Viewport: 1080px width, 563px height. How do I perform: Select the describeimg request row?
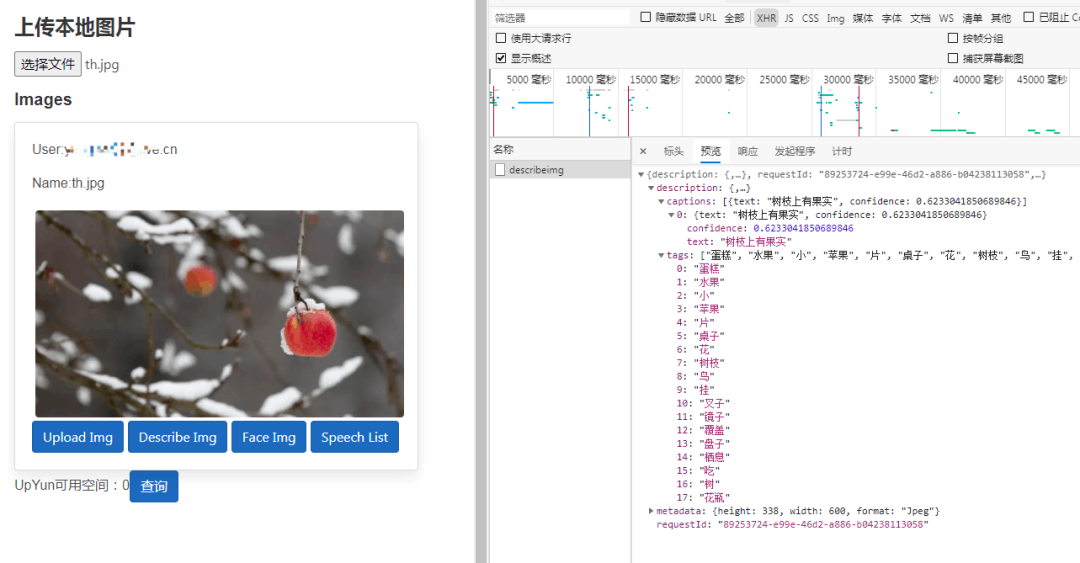pyautogui.click(x=560, y=170)
